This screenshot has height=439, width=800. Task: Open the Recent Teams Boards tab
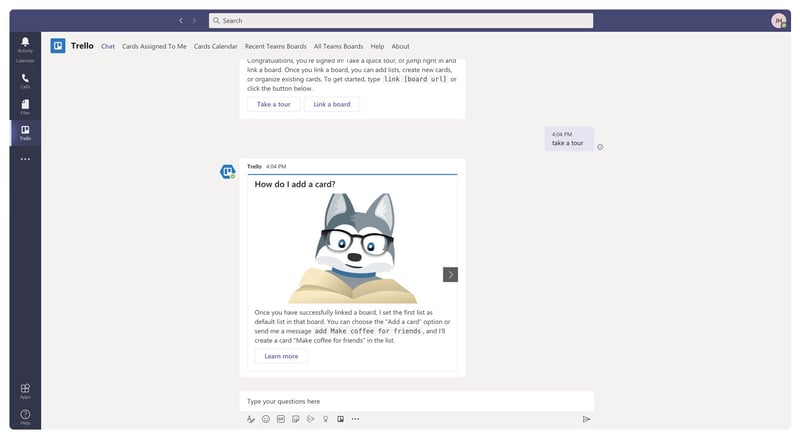[276, 46]
